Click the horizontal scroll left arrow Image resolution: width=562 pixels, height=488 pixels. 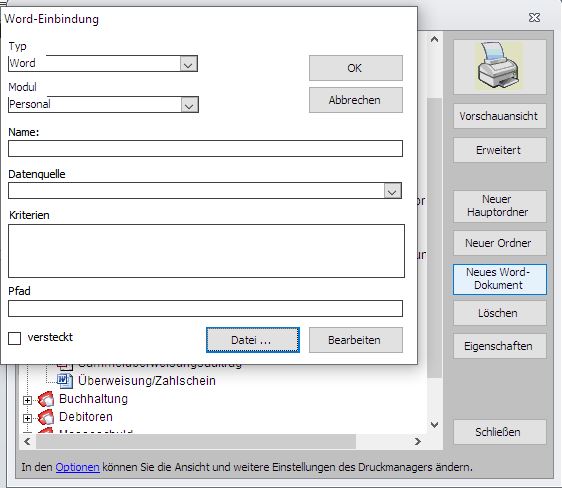(27, 441)
